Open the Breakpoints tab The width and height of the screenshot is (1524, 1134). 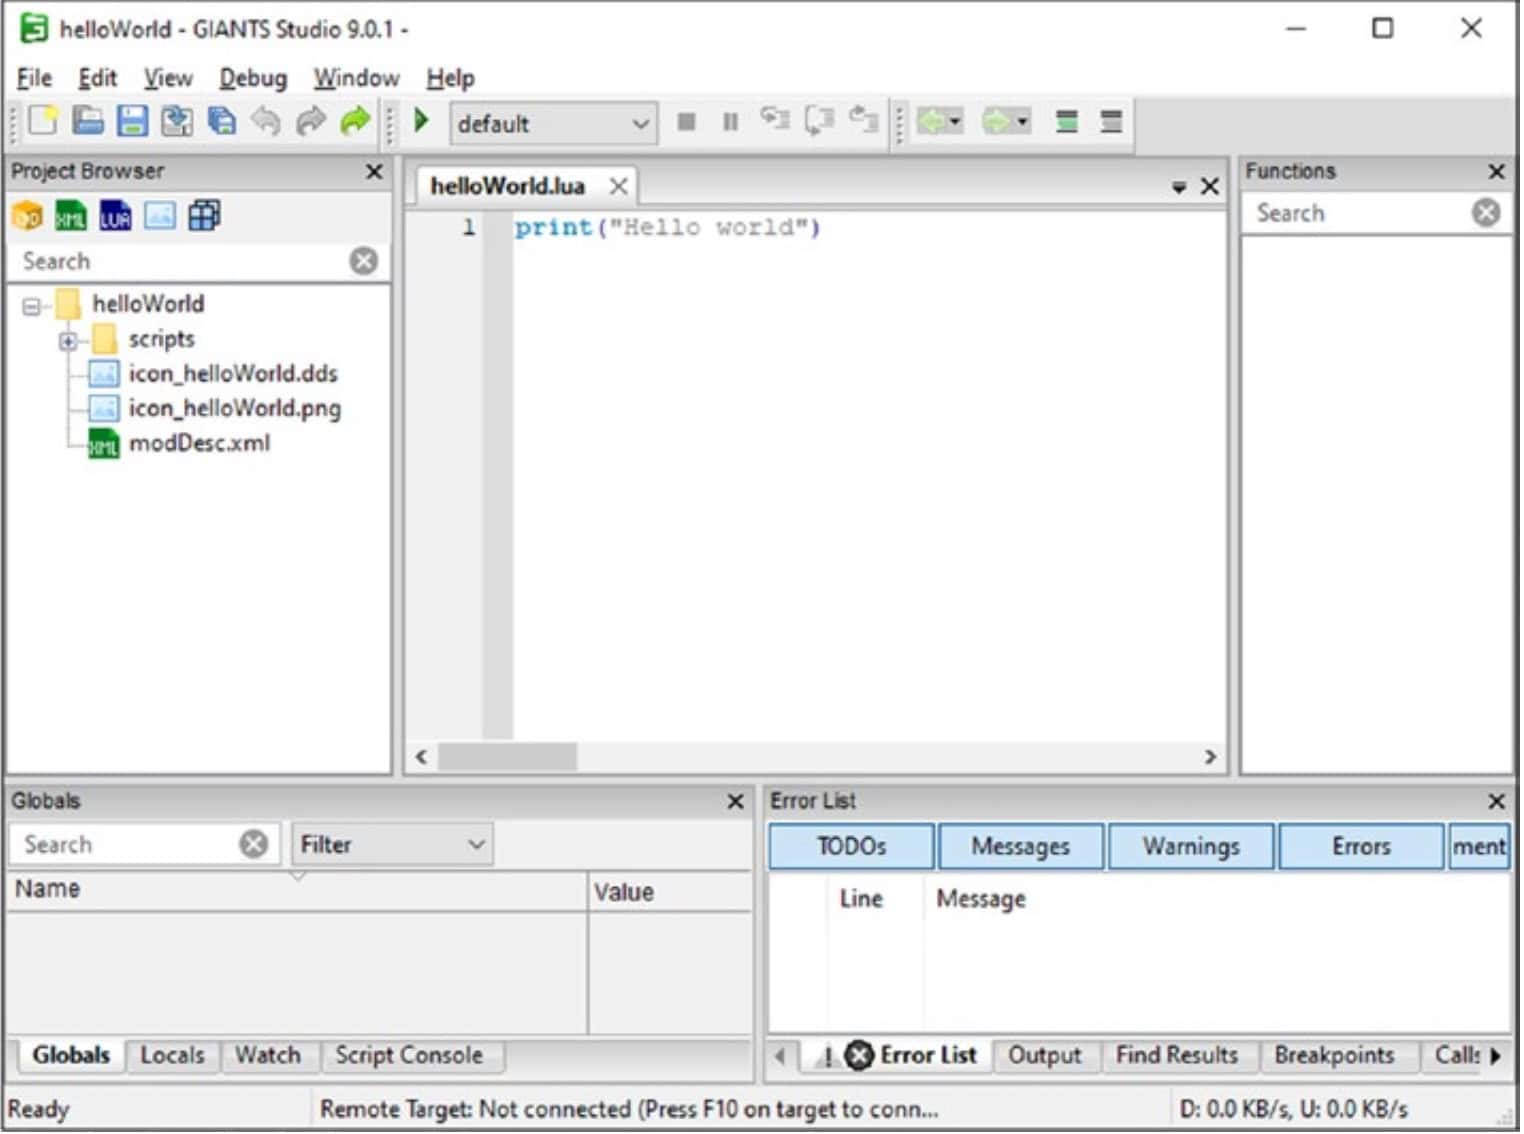[1337, 1057]
